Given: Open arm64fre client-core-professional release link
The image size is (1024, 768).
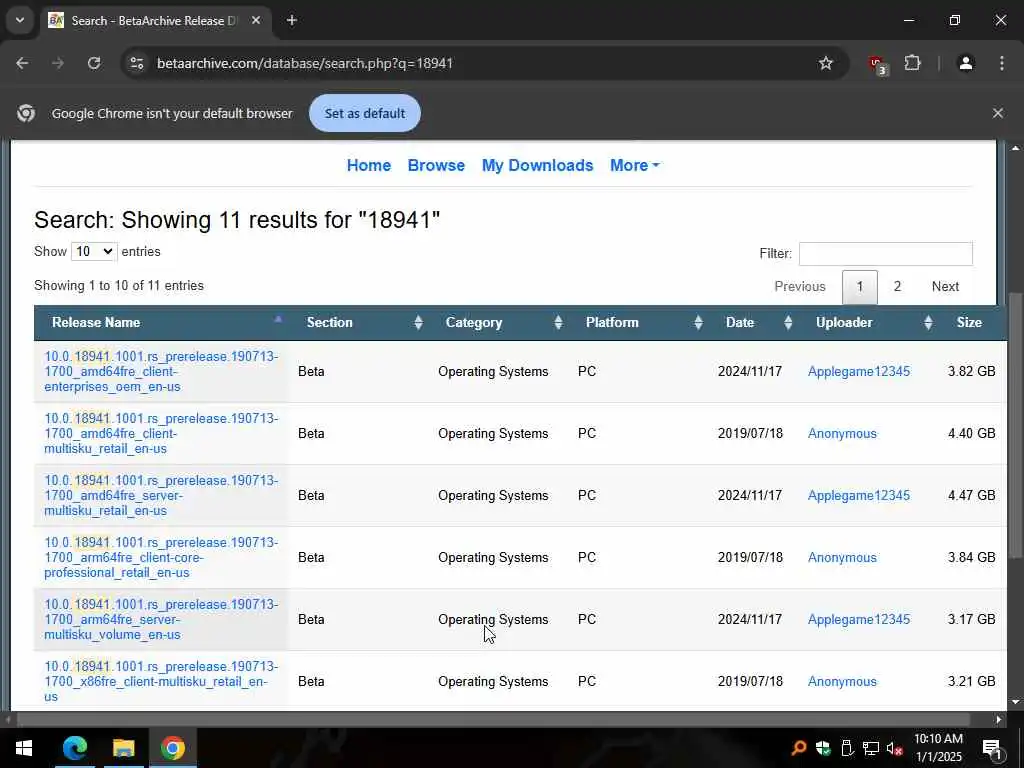Looking at the screenshot, I should pos(161,558).
